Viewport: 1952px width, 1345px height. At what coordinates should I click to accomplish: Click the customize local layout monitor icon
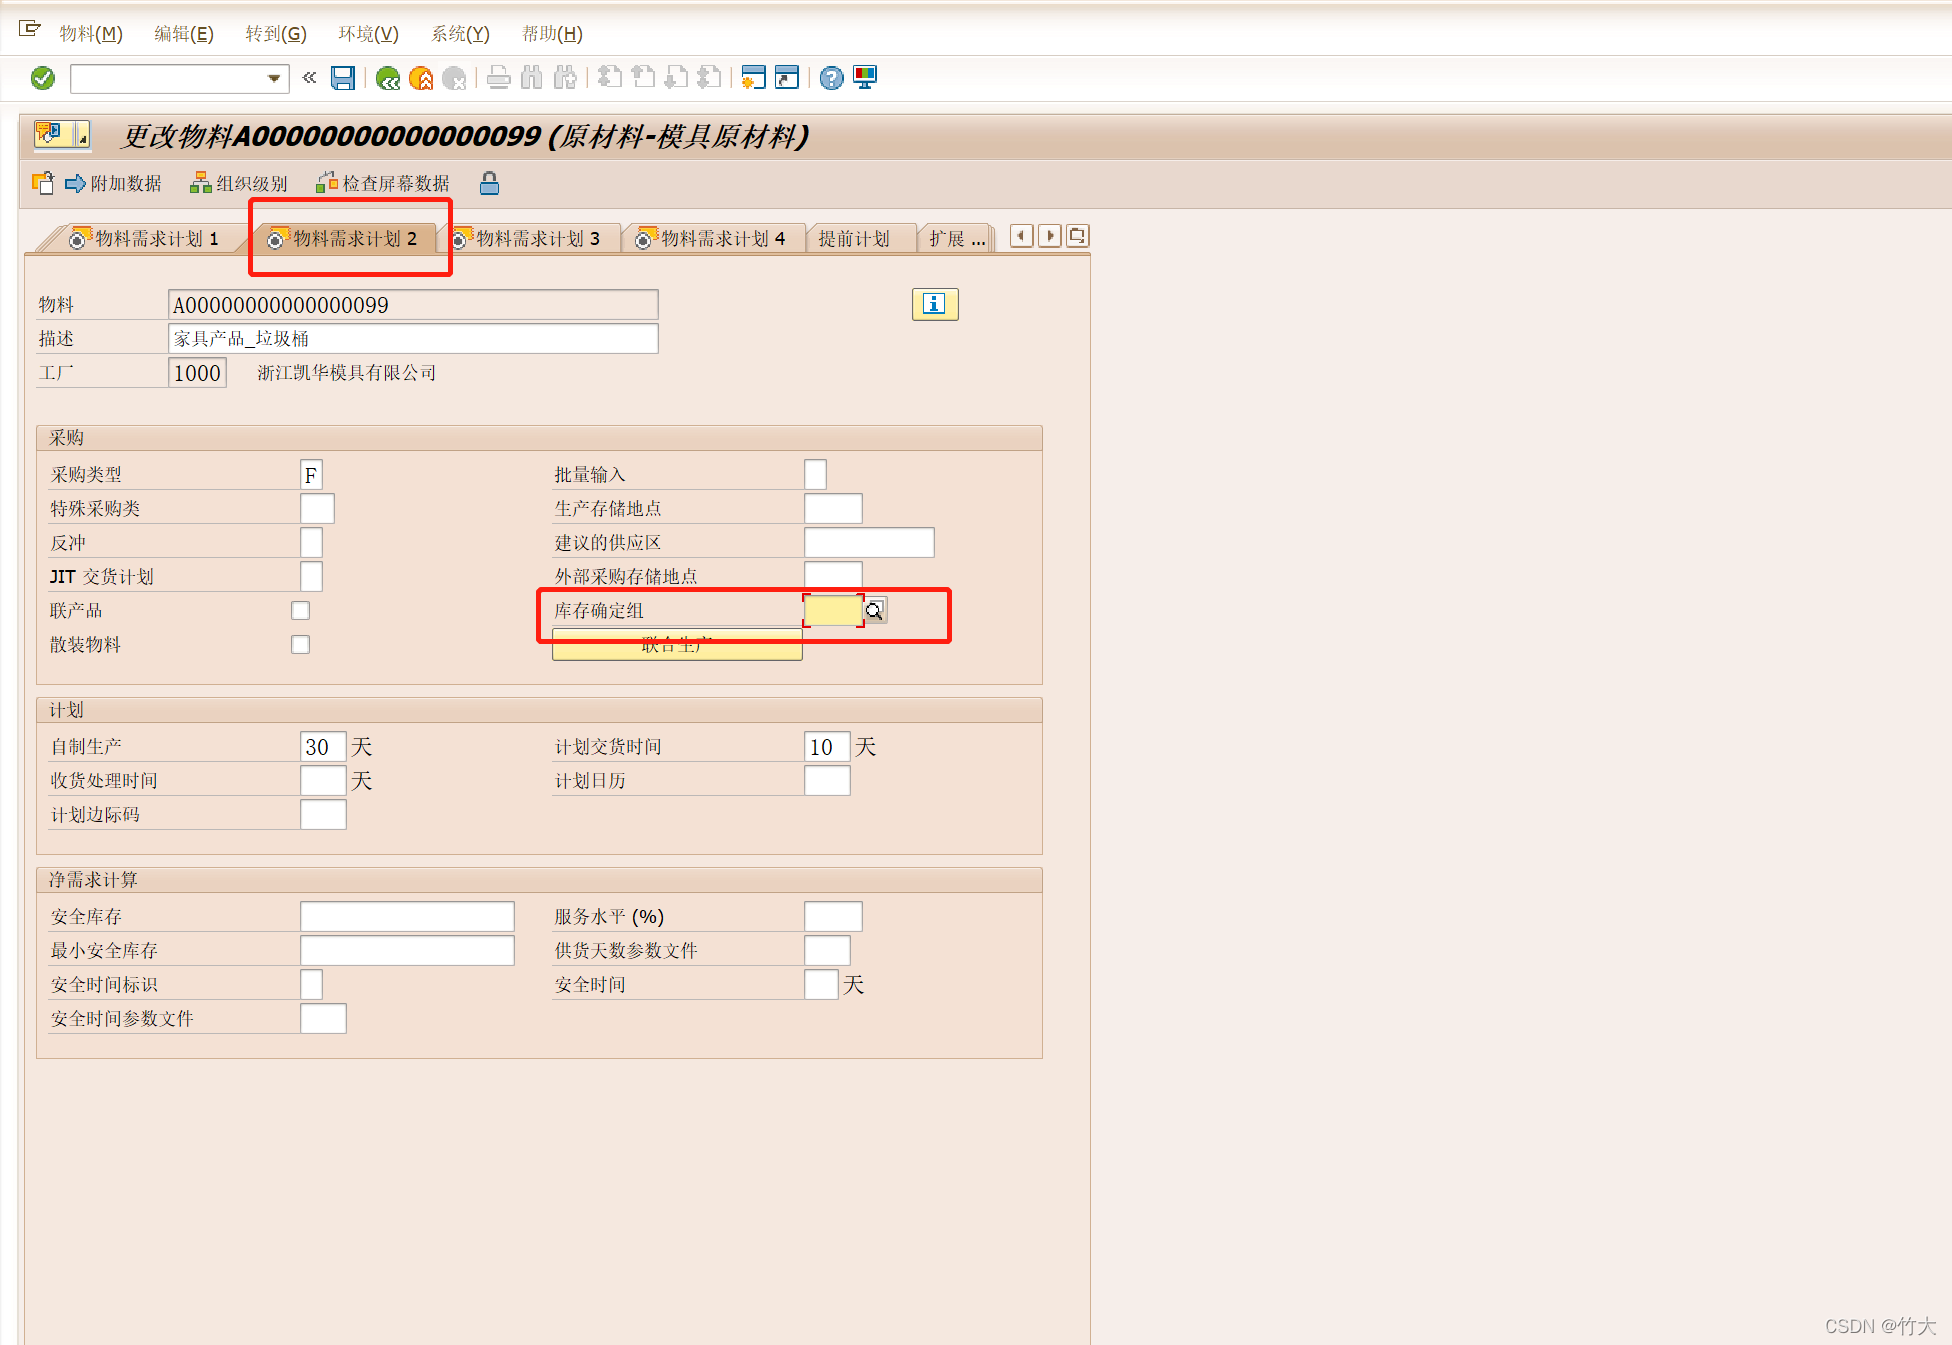click(865, 78)
